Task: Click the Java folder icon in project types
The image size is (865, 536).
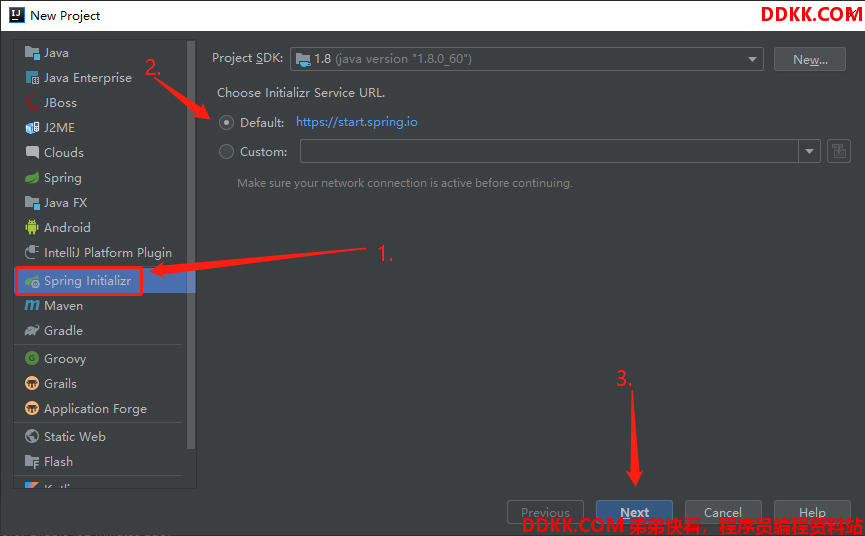Action: [32, 53]
